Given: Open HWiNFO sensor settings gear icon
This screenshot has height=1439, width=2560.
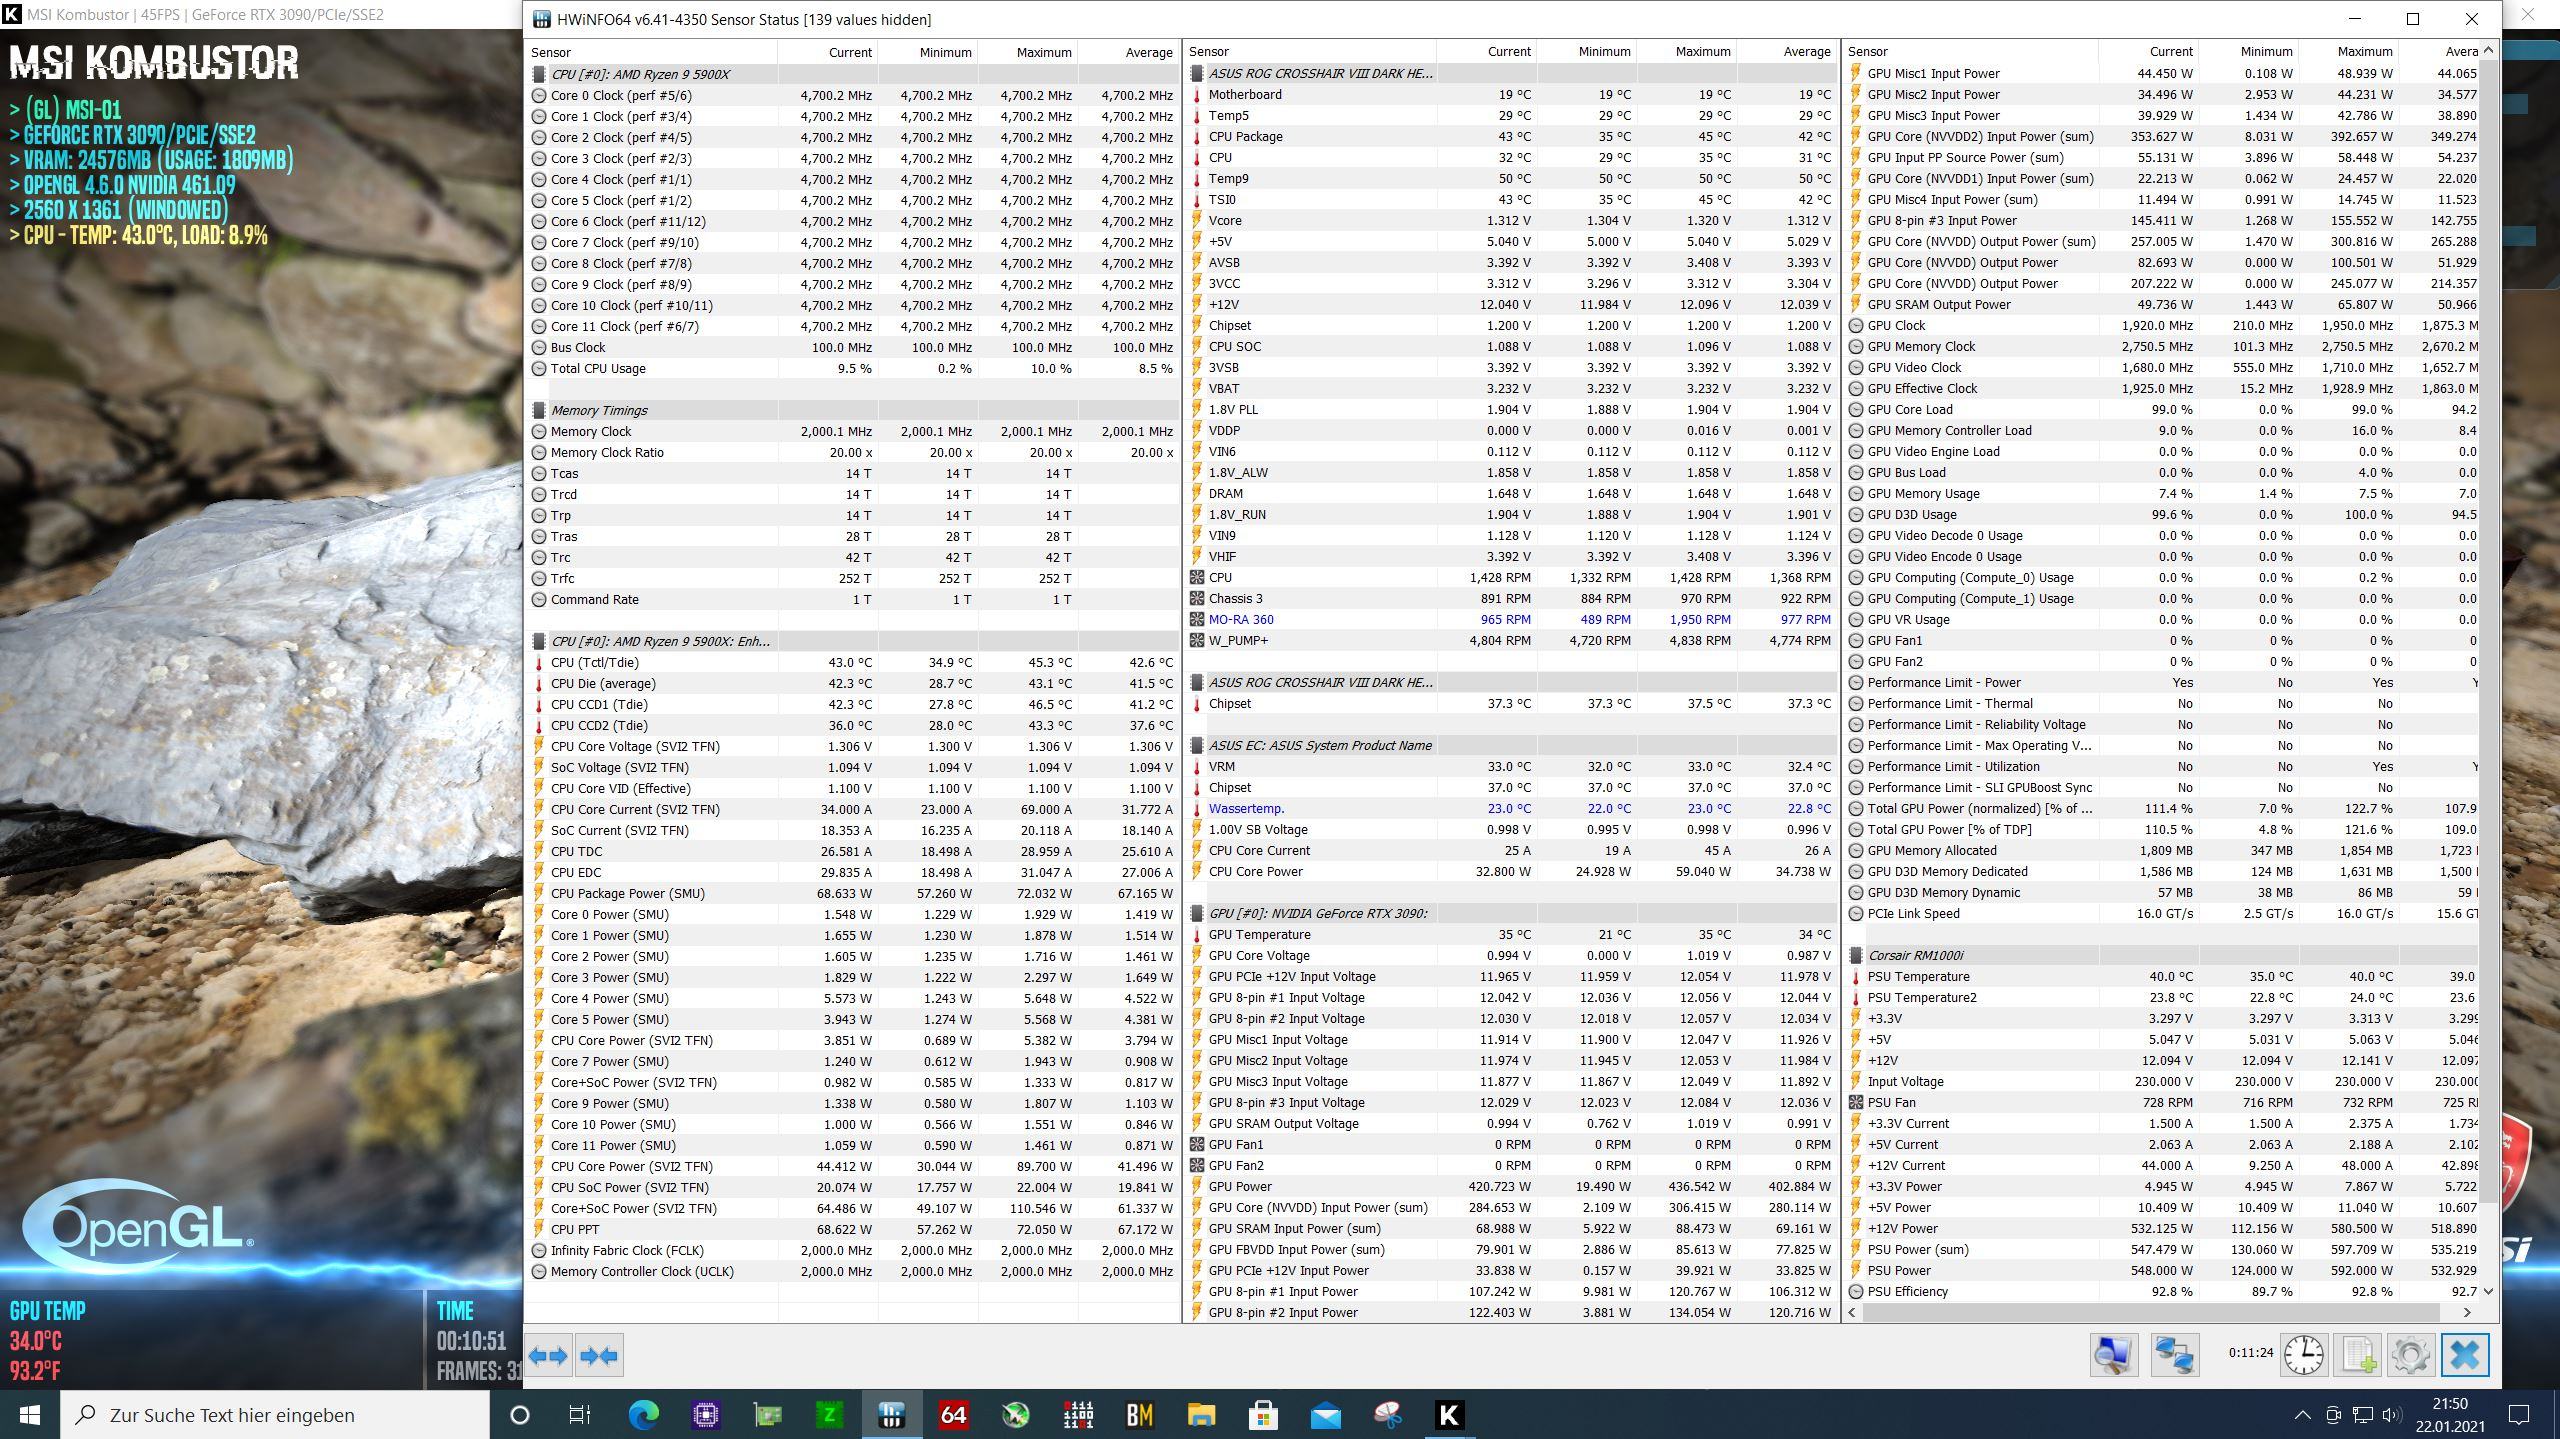Looking at the screenshot, I should click(x=2410, y=1356).
